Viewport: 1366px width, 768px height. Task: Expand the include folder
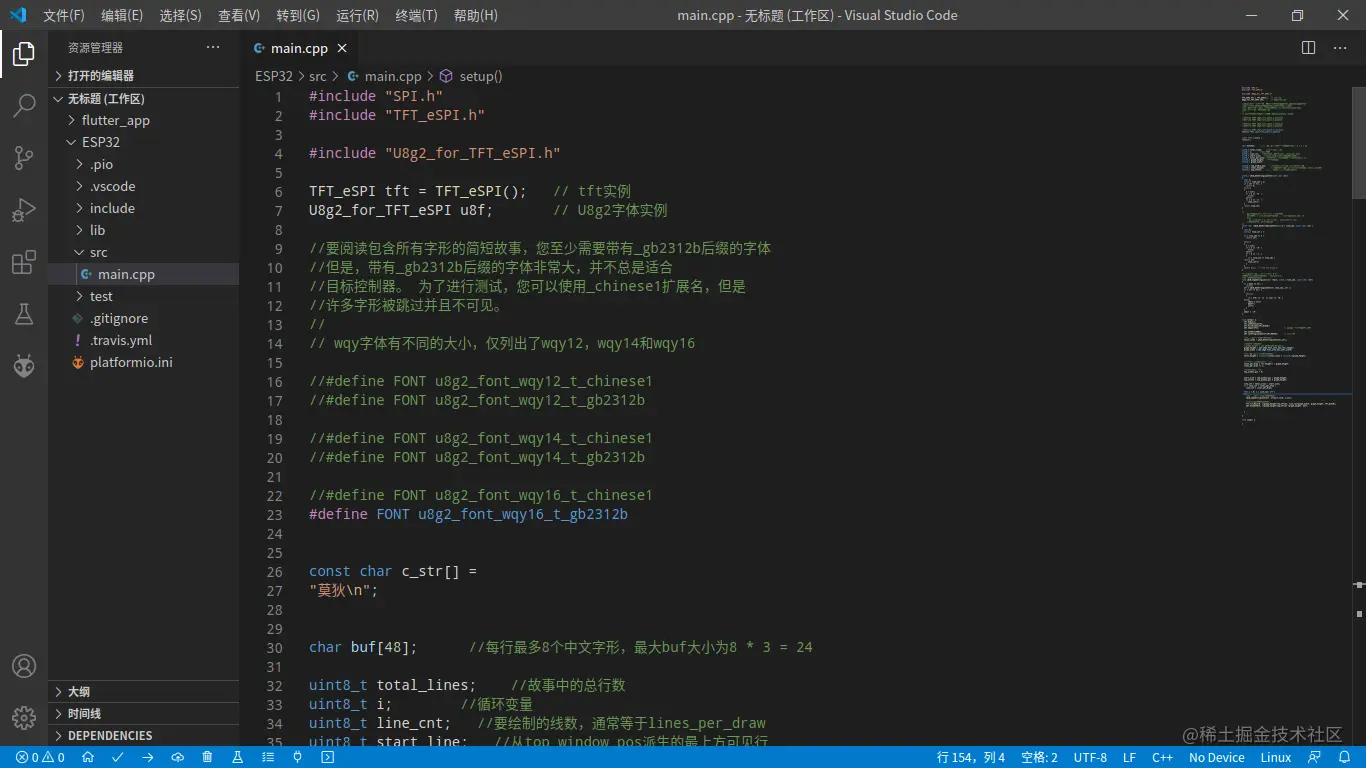(x=144, y=208)
